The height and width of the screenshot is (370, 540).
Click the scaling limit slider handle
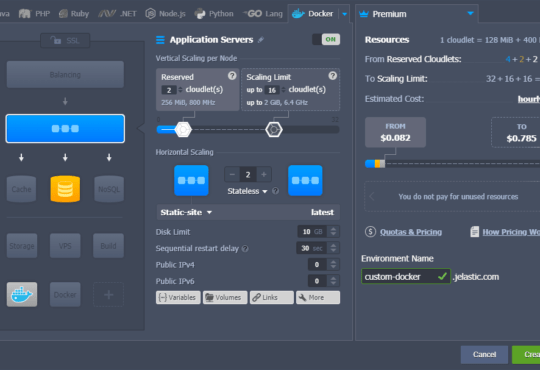click(x=274, y=130)
